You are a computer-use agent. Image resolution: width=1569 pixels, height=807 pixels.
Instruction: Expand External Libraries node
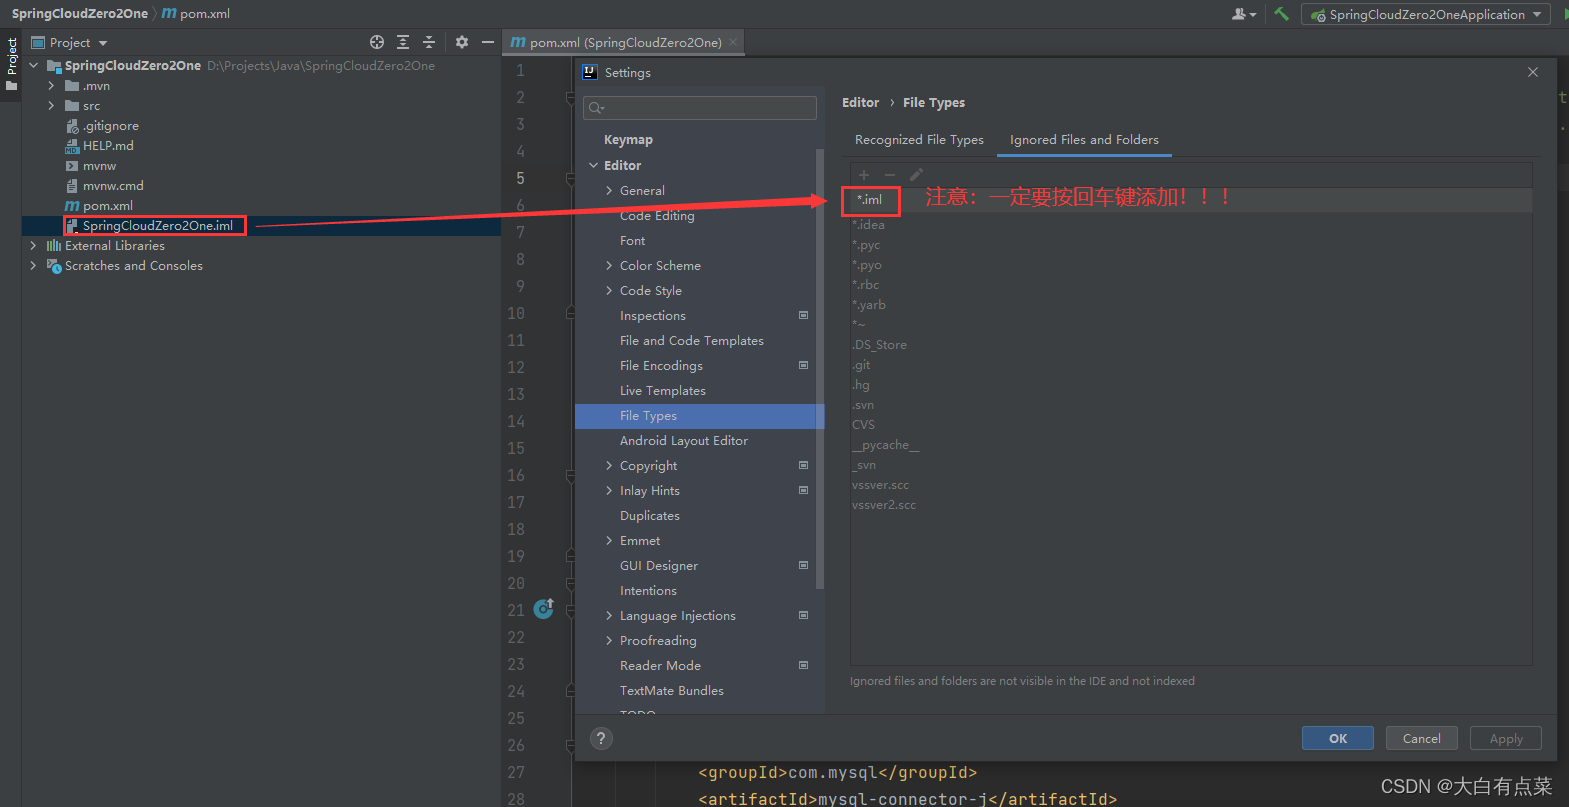pos(34,246)
